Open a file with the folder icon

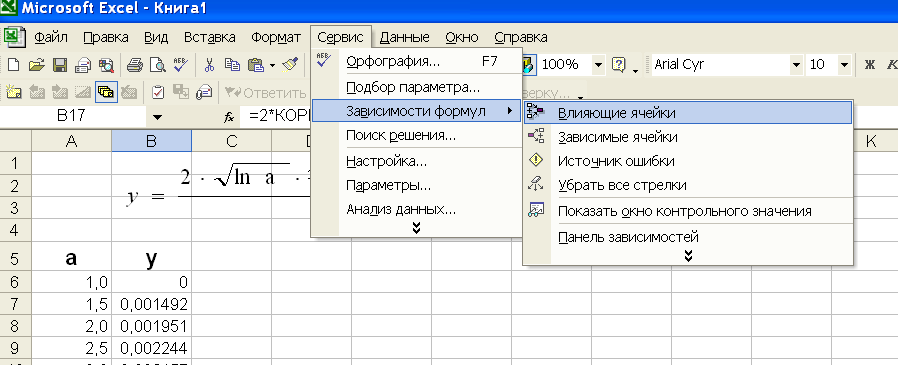(x=36, y=64)
